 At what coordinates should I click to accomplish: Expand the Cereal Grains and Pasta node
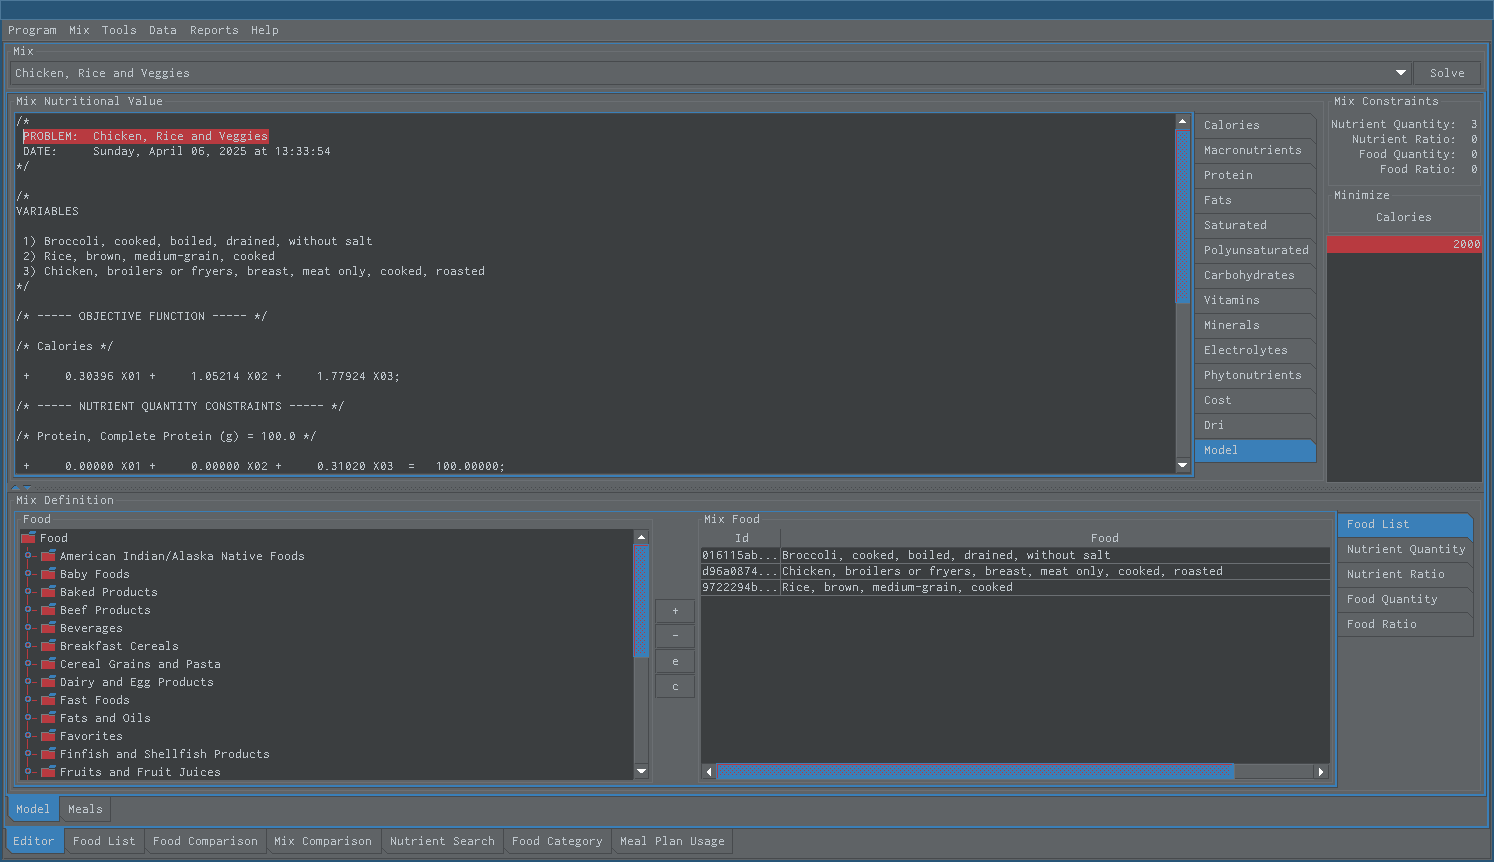tap(29, 664)
